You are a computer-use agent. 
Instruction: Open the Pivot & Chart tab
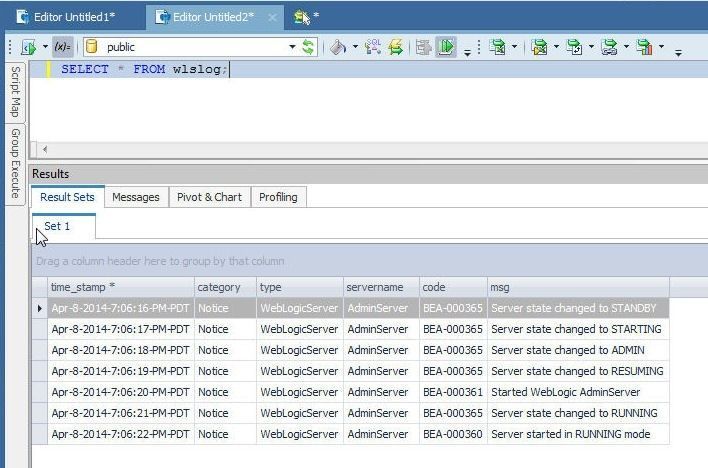[209, 197]
